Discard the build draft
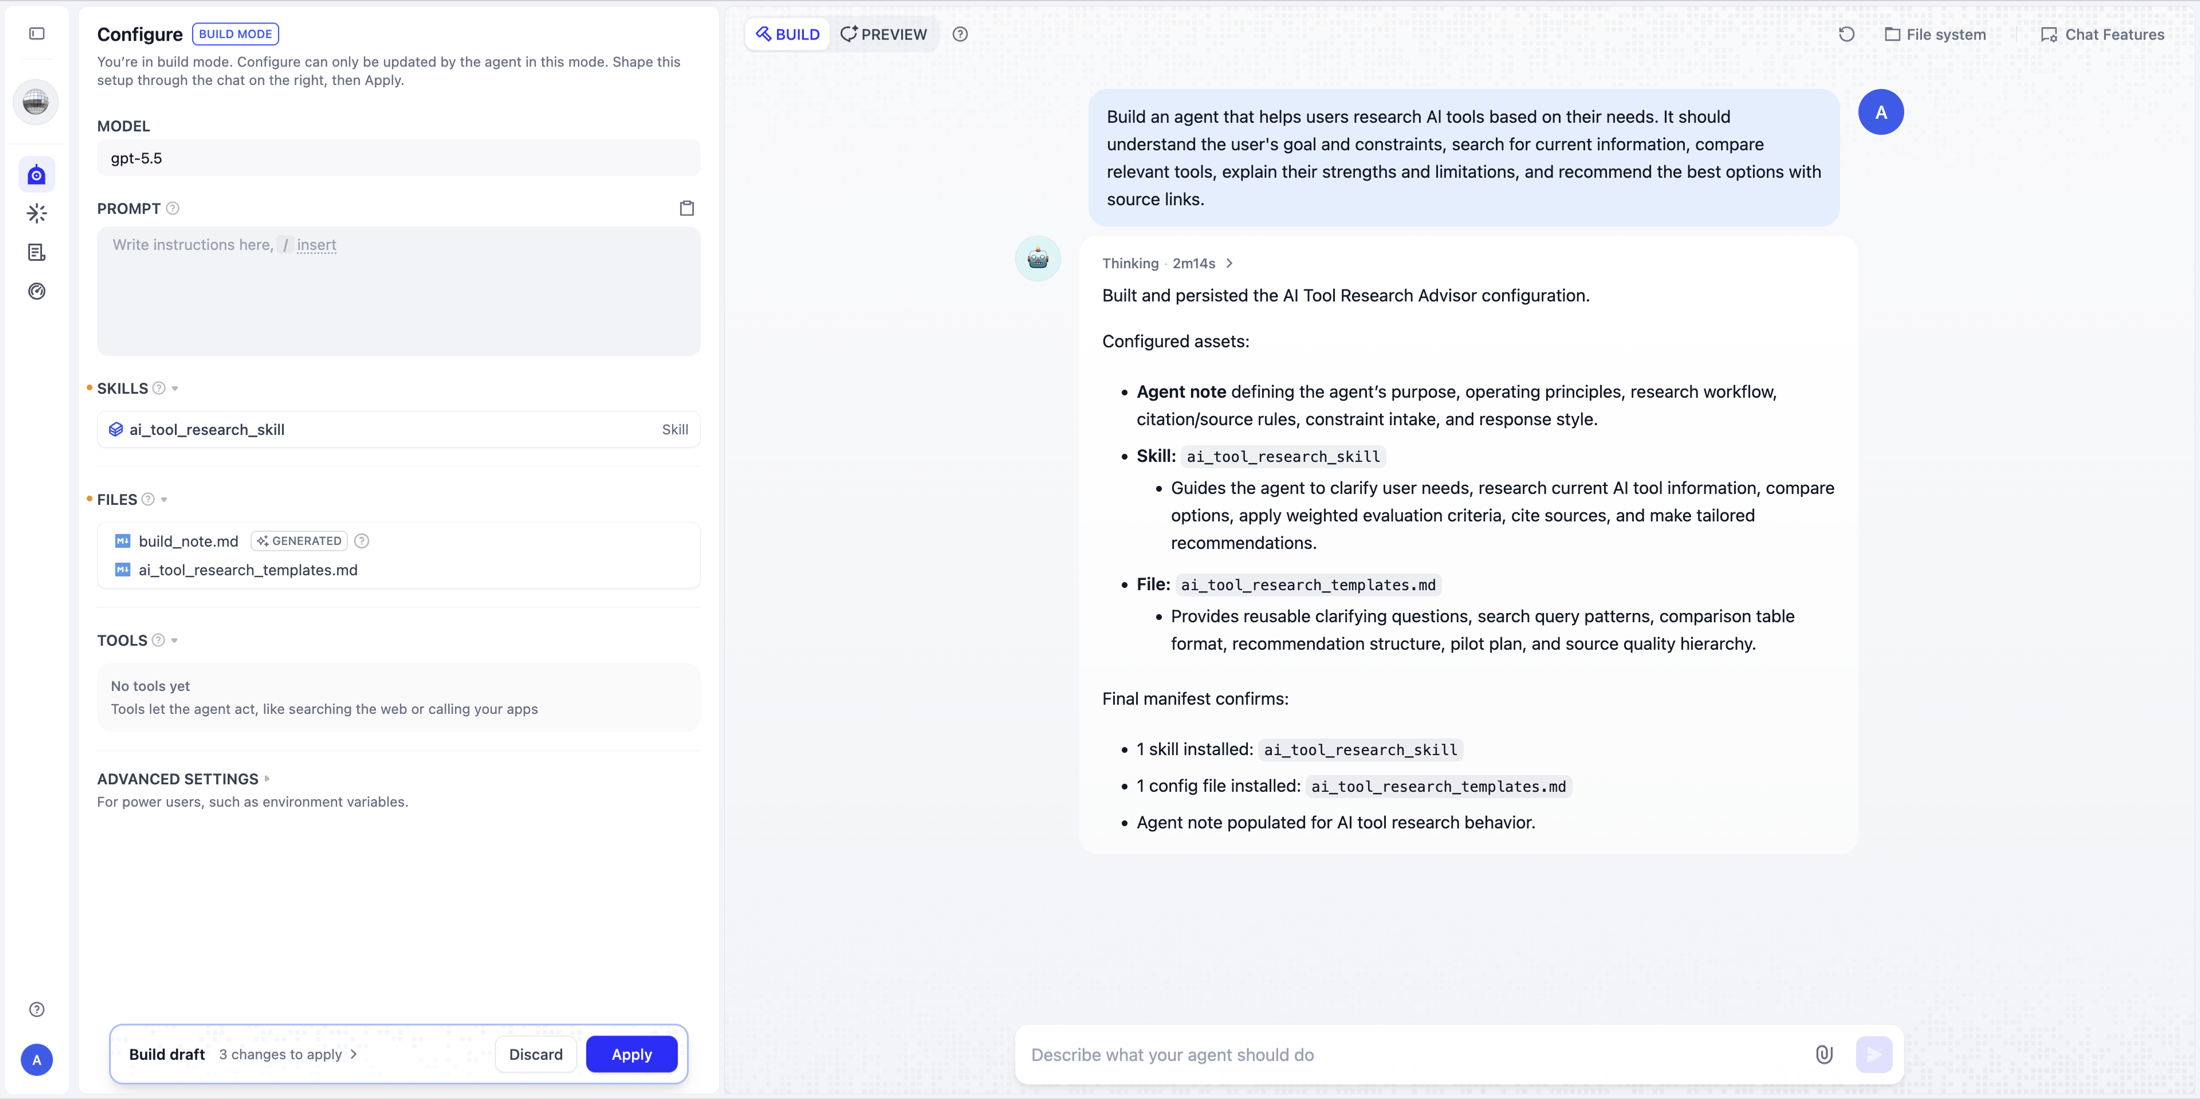 coord(536,1054)
